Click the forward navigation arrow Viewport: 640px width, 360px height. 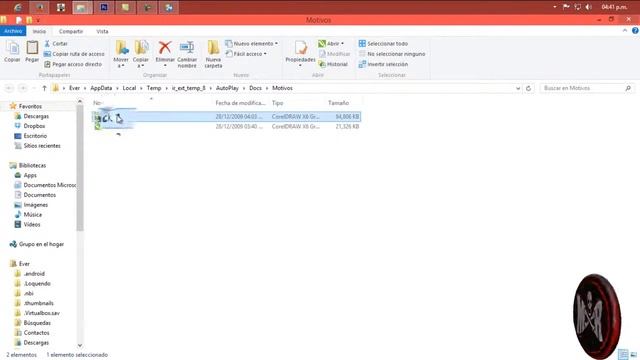(23, 88)
